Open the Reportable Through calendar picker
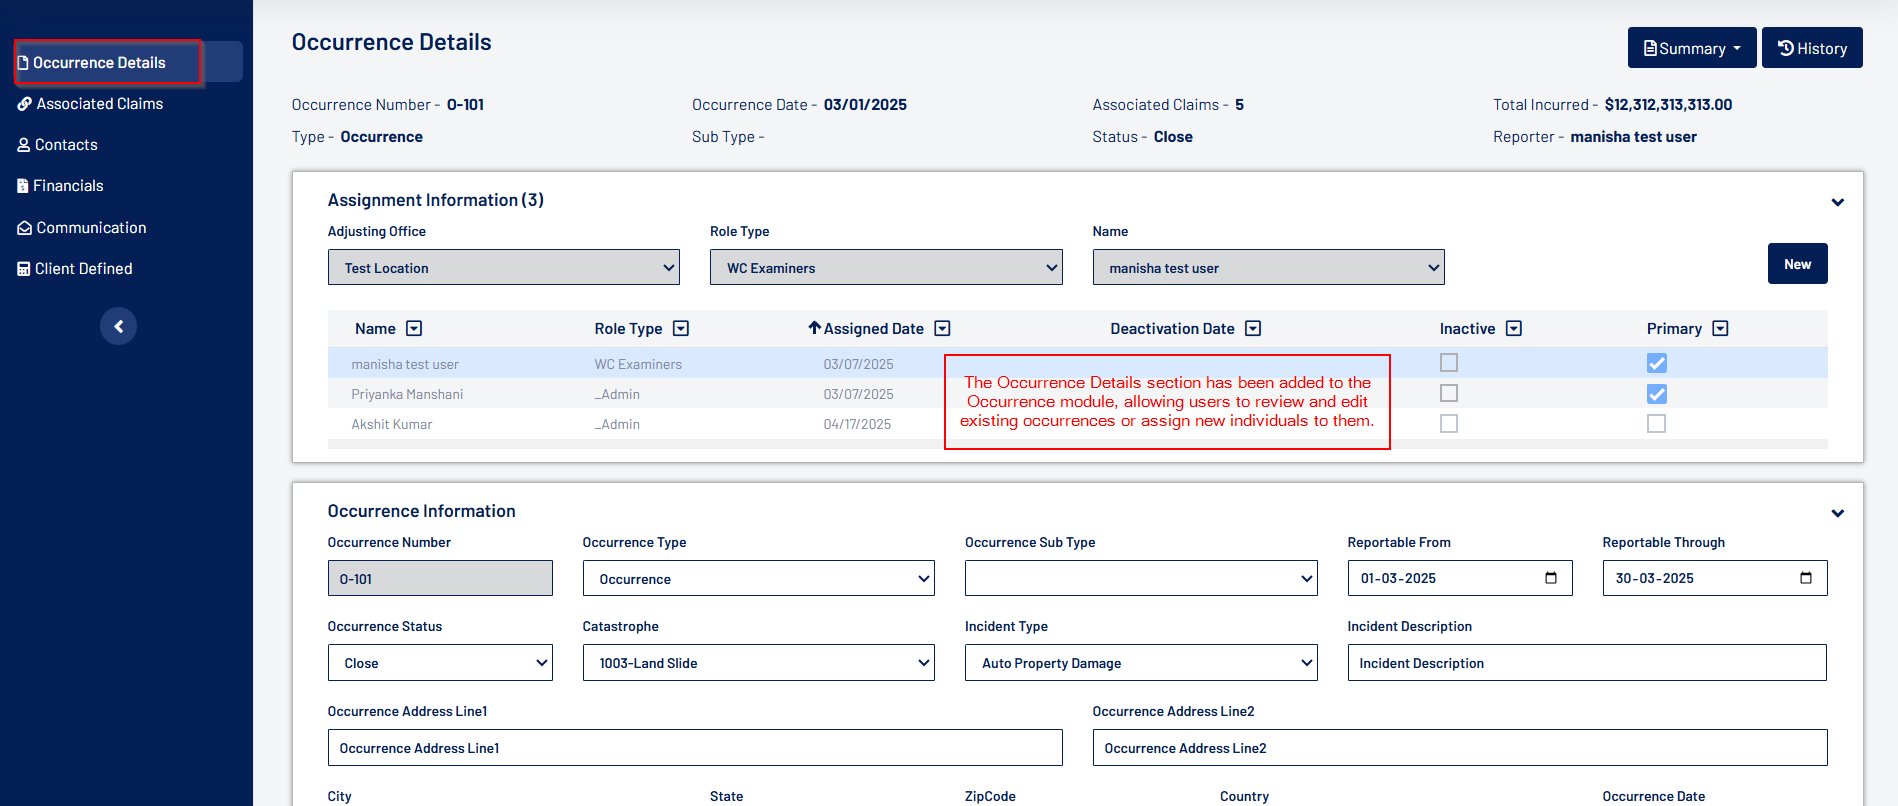Viewport: 1898px width, 806px height. (x=1806, y=578)
